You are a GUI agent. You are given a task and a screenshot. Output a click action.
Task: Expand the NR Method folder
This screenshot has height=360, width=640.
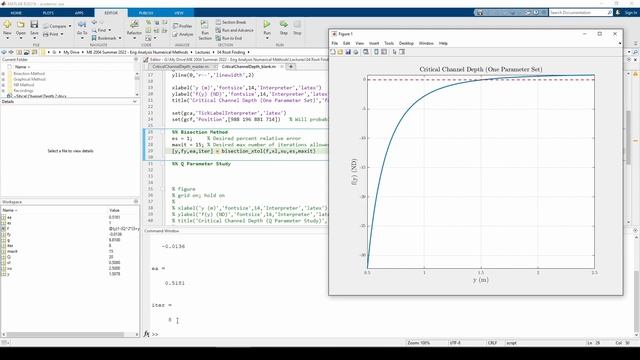pyautogui.click(x=3, y=85)
